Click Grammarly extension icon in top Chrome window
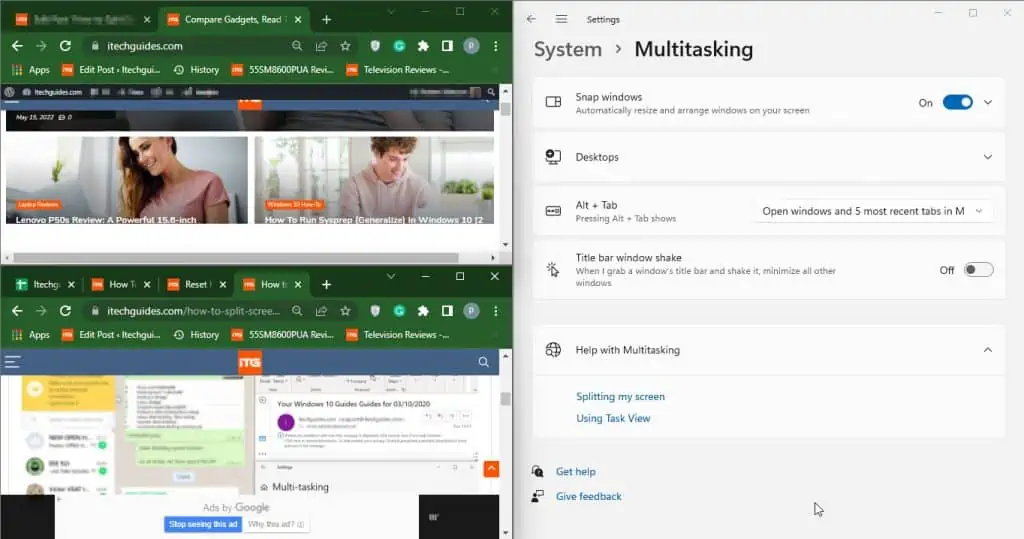This screenshot has width=1024, height=539. pyautogui.click(x=399, y=46)
